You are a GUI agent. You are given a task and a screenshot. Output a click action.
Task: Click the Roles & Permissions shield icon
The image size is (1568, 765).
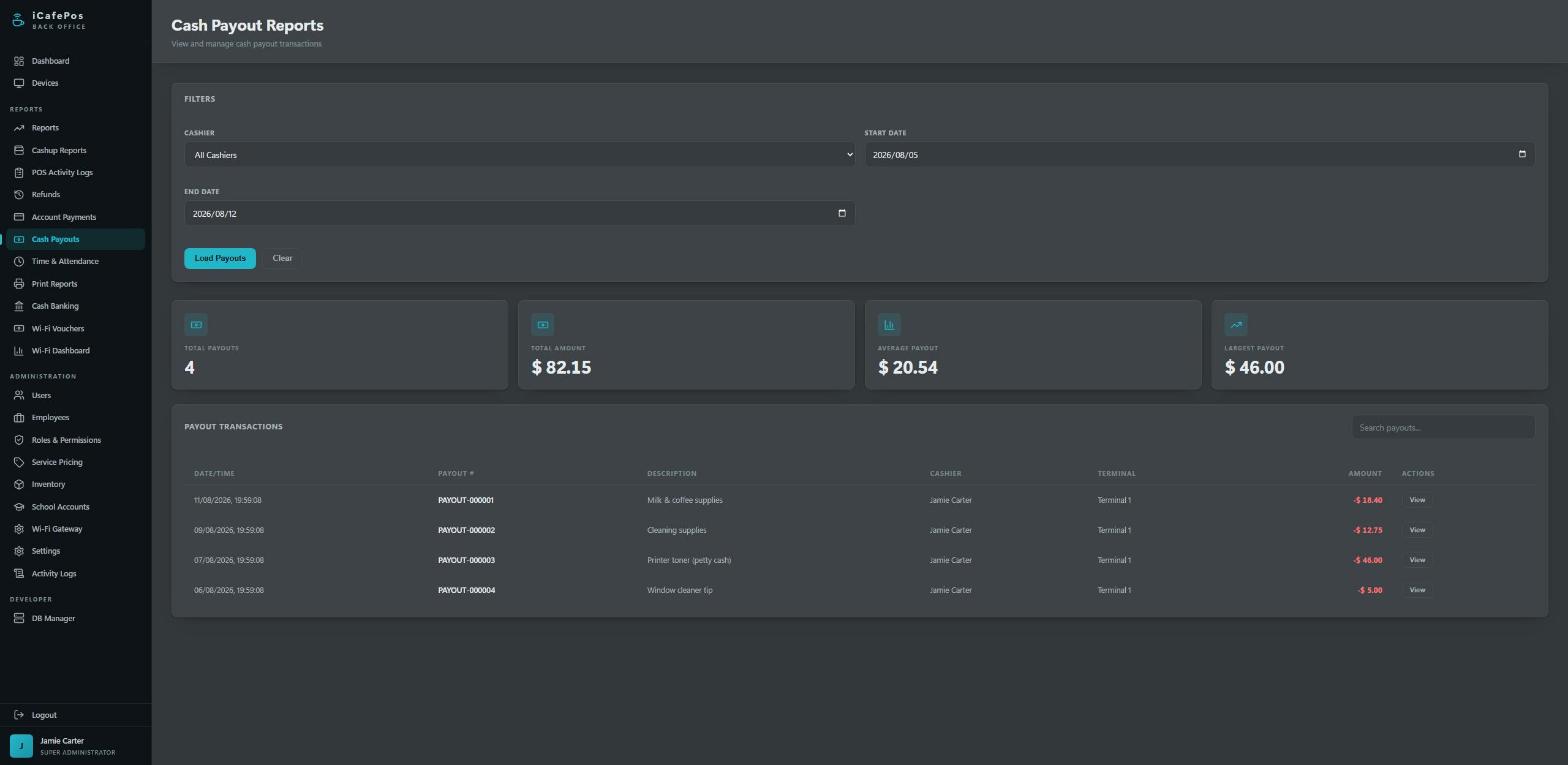tap(19, 440)
